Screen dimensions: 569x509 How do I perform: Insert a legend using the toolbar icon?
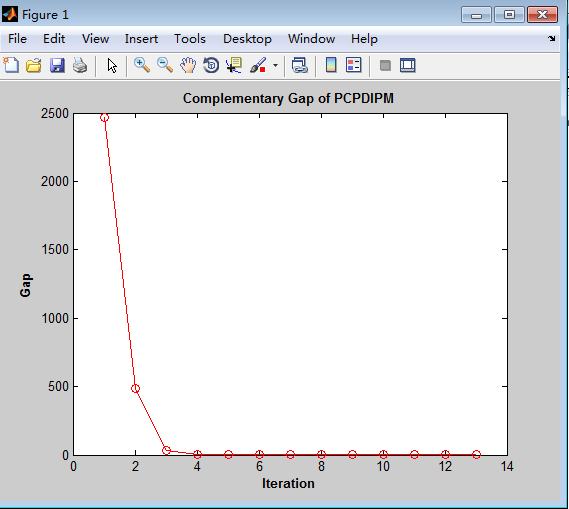click(353, 66)
